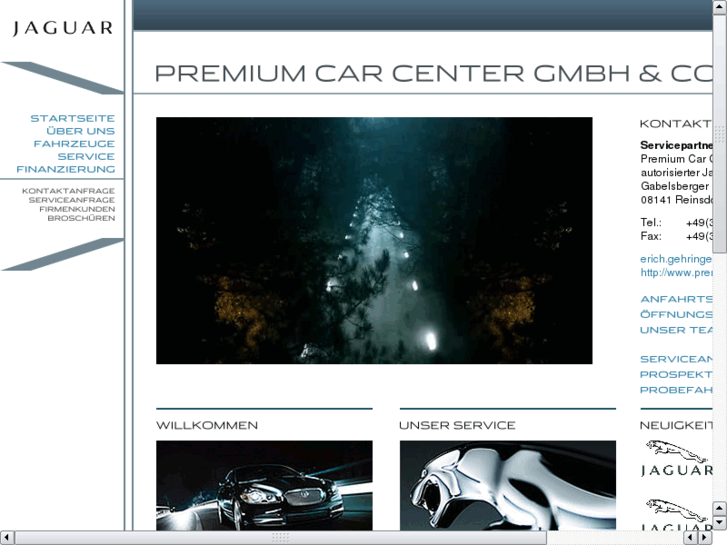This screenshot has height=545, width=727.
Task: Click the Gabelsberger address line
Action: [x=675, y=186]
